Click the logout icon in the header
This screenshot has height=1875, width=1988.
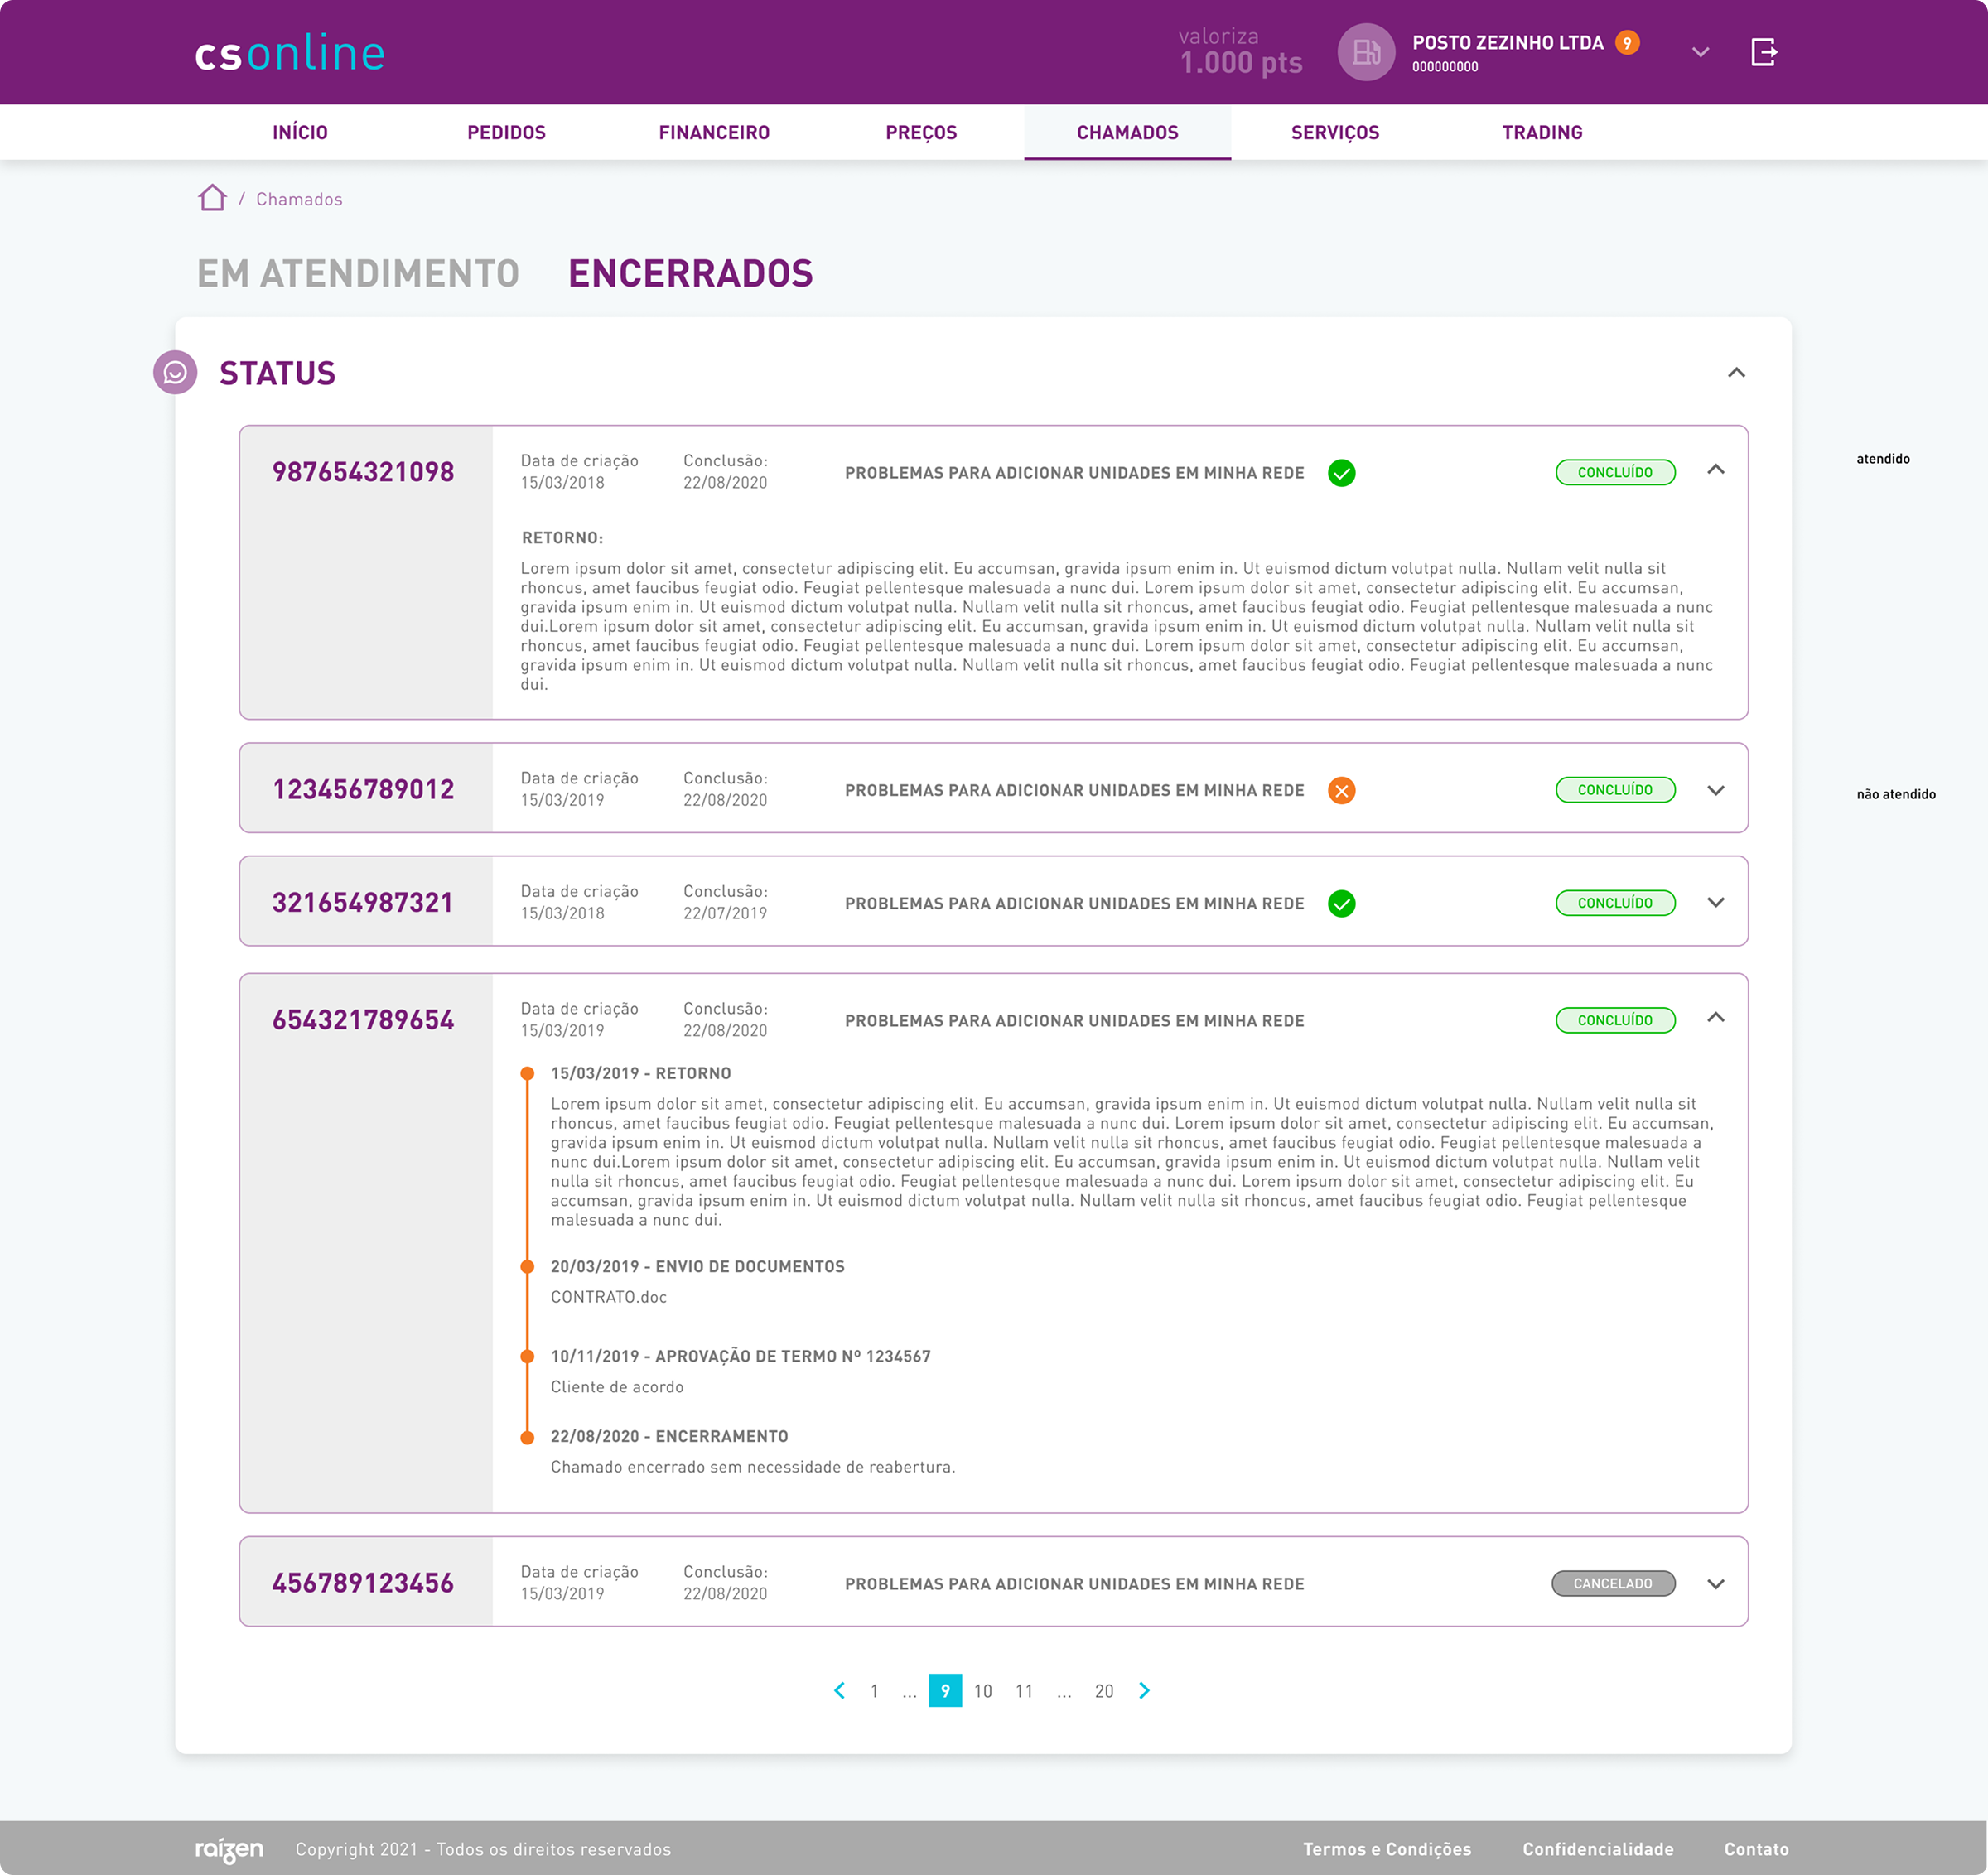click(x=1764, y=52)
